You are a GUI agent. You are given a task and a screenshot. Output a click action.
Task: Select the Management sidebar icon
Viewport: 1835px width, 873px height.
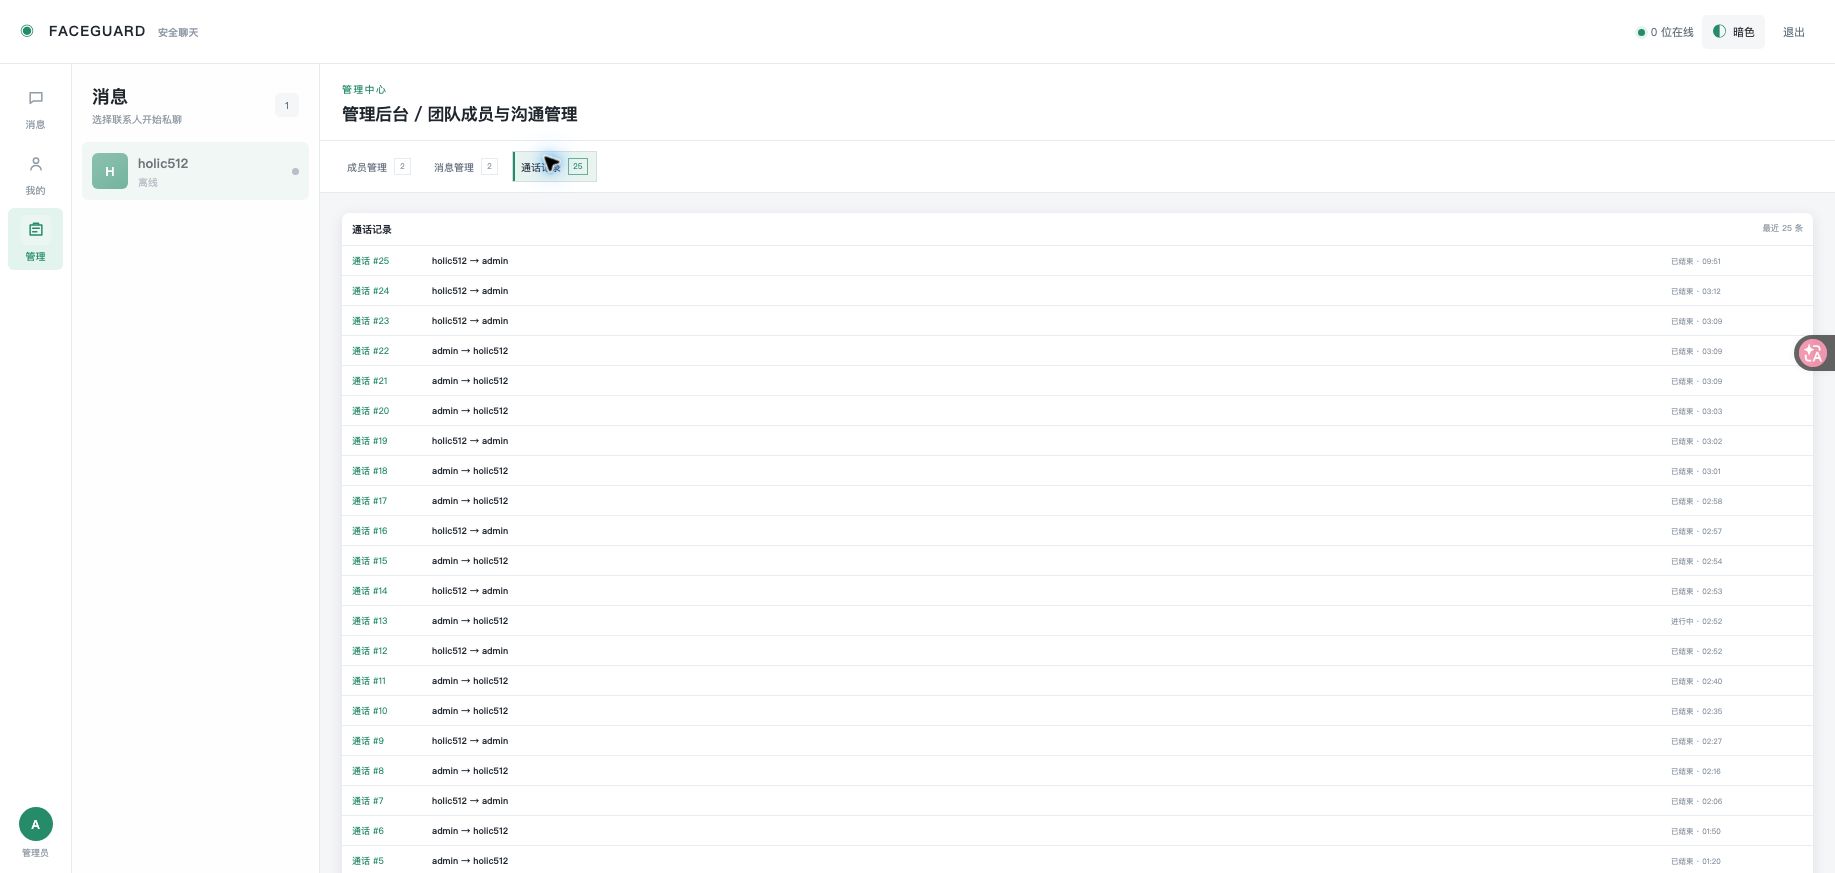pos(35,239)
